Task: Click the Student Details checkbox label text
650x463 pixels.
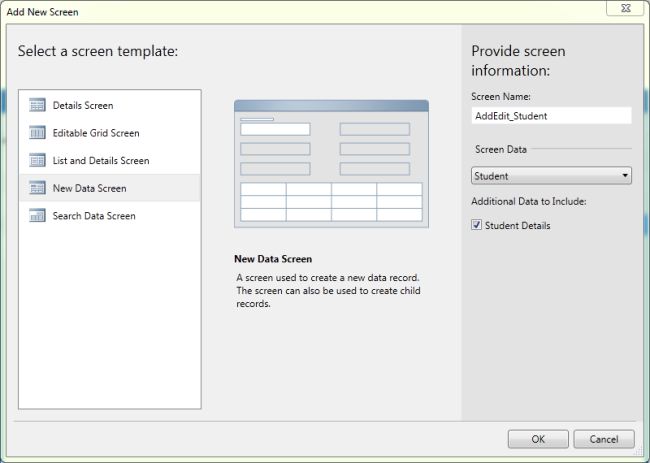Action: click(518, 225)
